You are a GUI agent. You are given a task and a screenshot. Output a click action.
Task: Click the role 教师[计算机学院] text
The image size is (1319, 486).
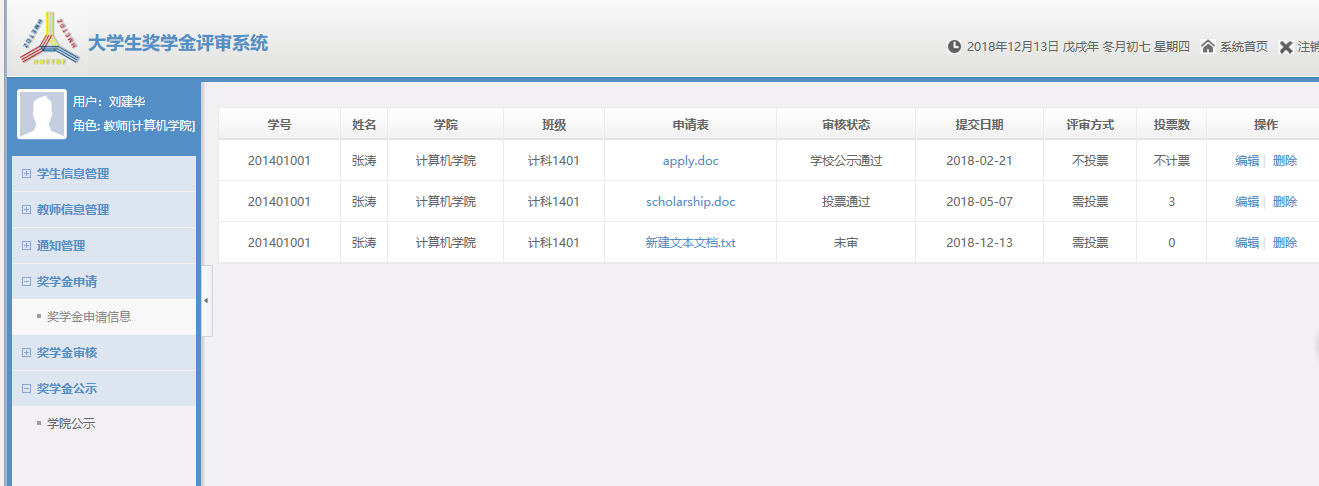point(149,126)
